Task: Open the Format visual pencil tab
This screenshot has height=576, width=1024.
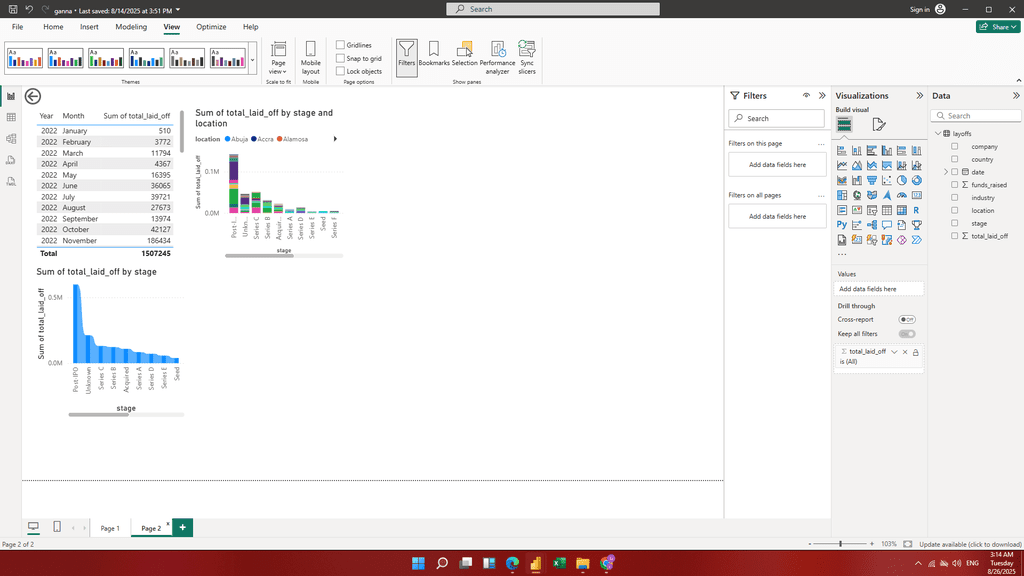Action: [878, 124]
